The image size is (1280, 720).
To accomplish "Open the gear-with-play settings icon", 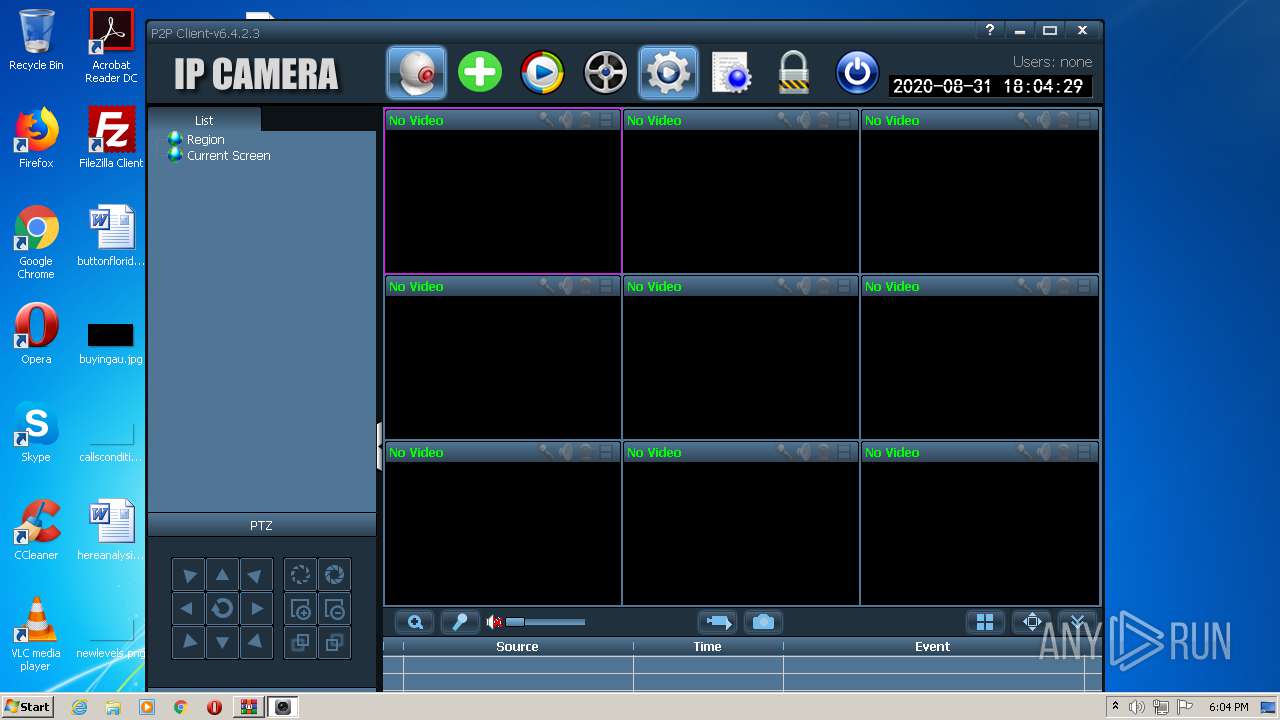I will click(668, 73).
